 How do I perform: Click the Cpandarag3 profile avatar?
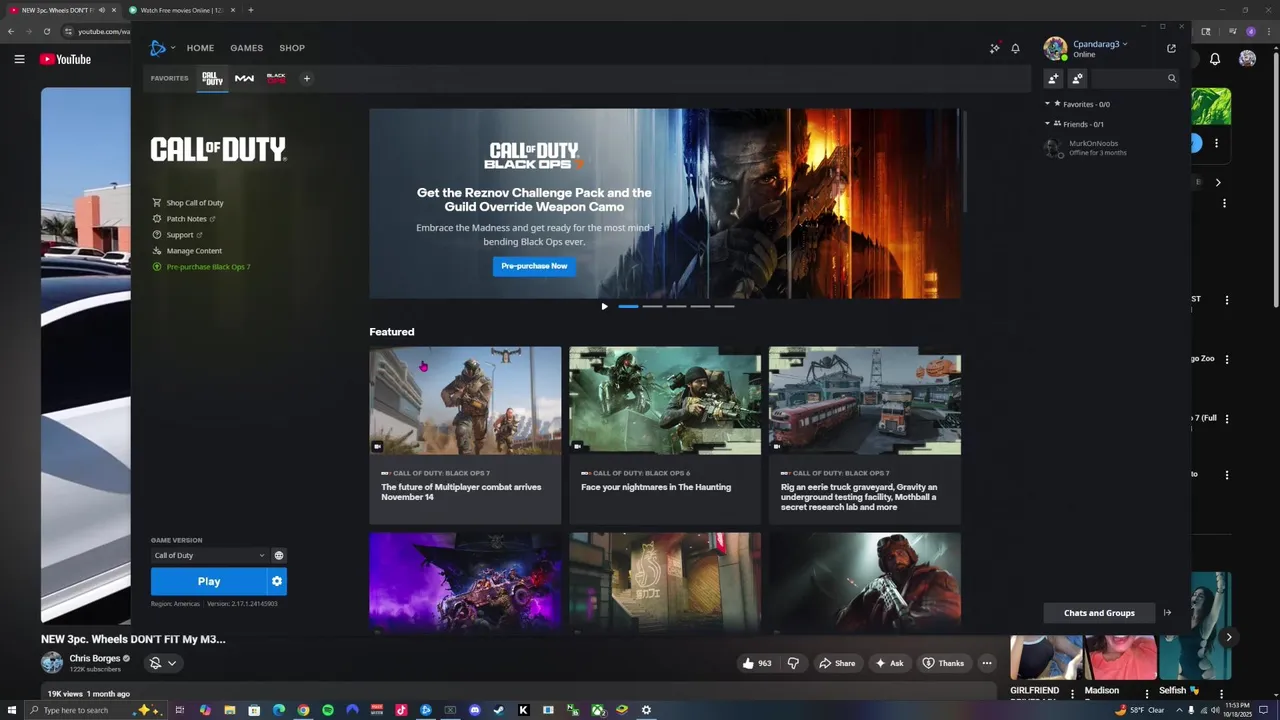click(1055, 48)
